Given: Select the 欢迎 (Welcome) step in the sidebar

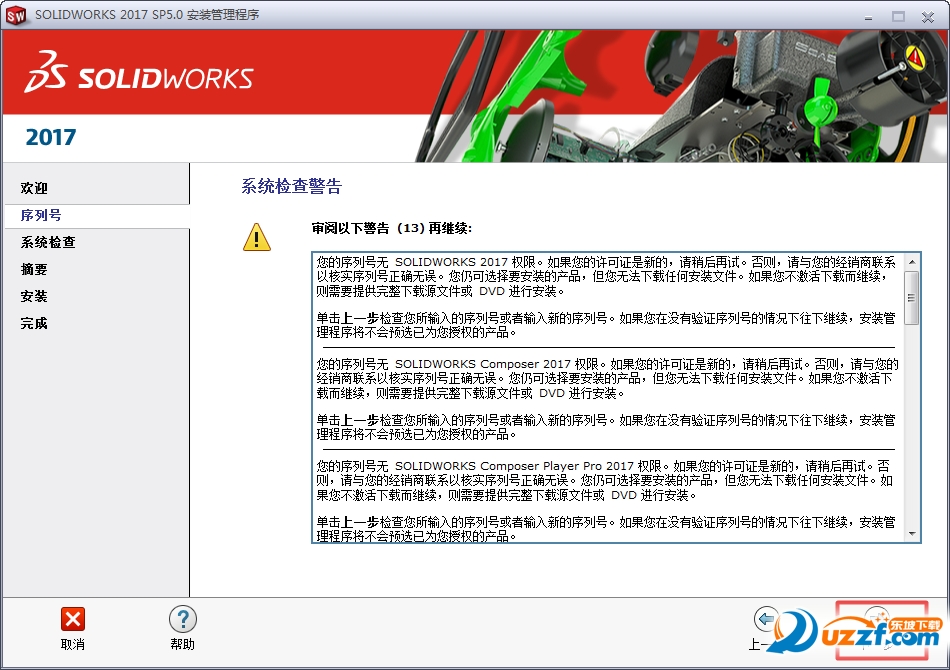Looking at the screenshot, I should [x=34, y=188].
